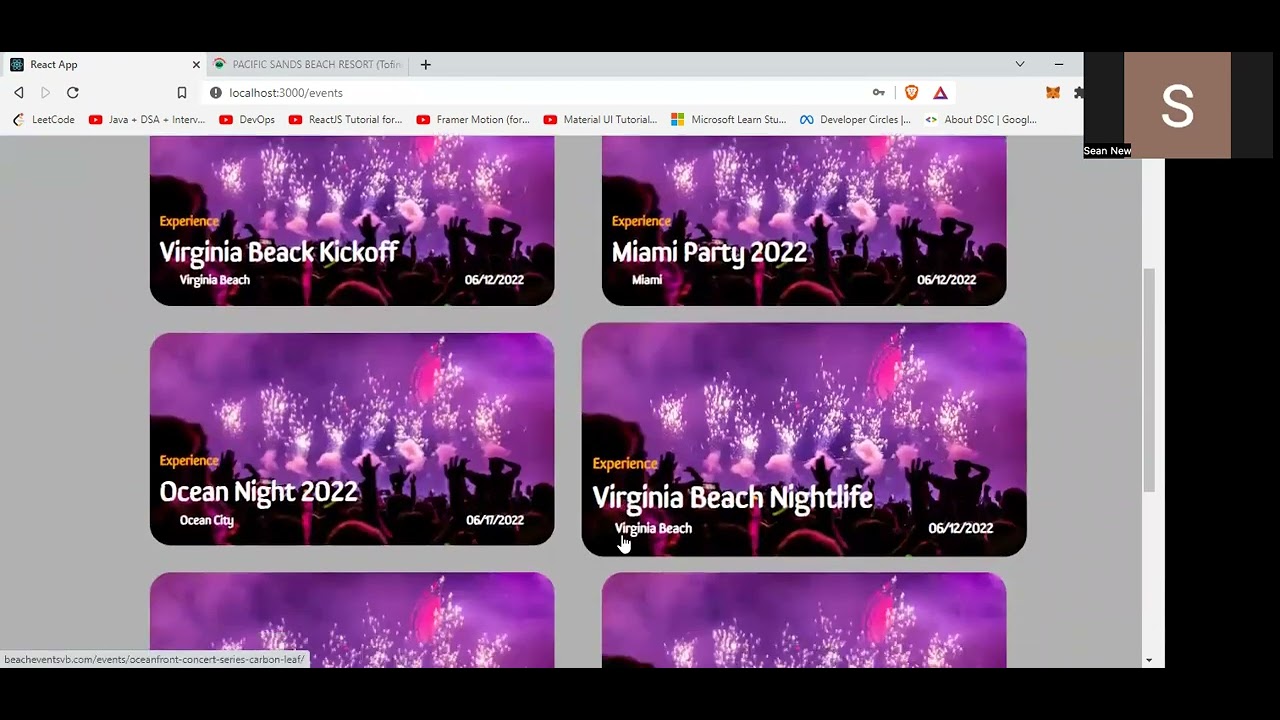Open the Virginia Beach Nightlife event card
Image resolution: width=1280 pixels, height=720 pixels.
804,439
